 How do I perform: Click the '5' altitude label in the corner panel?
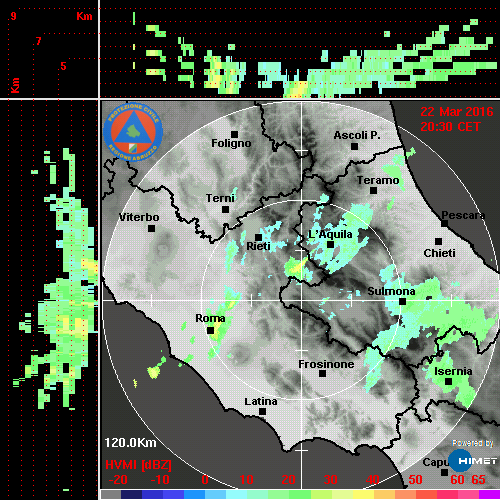[63, 66]
